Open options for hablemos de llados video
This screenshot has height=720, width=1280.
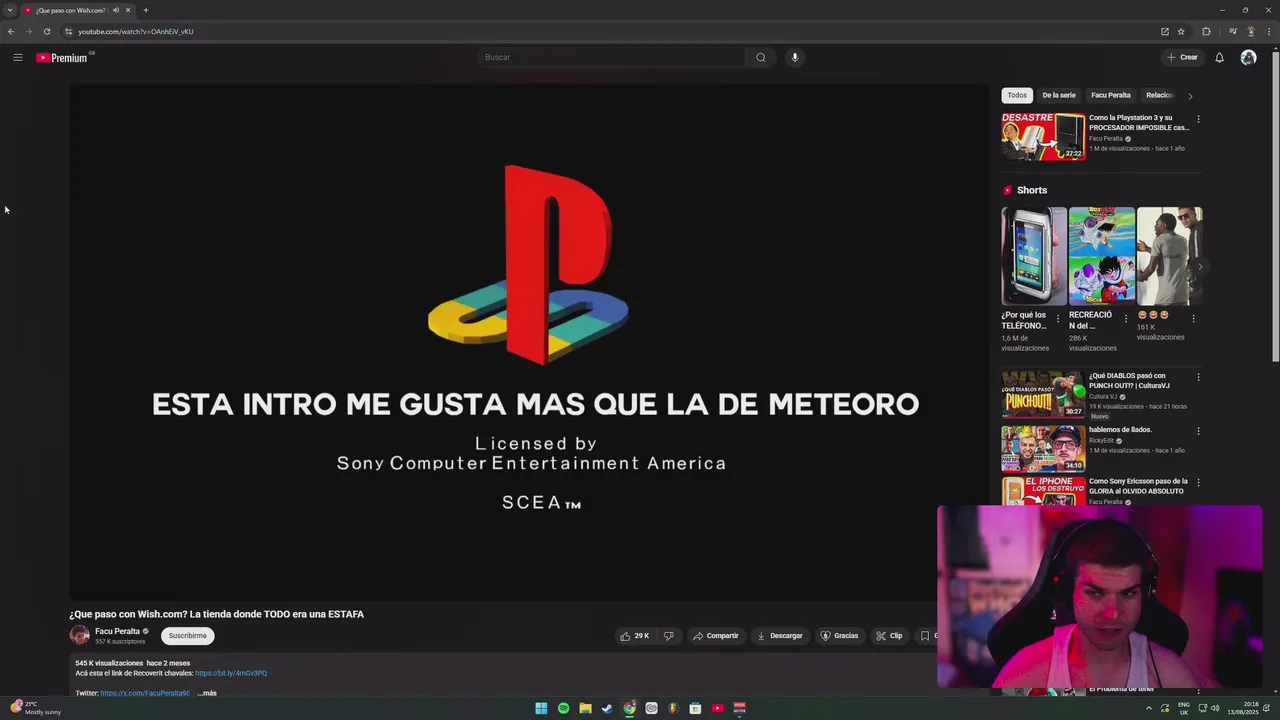[1198, 431]
